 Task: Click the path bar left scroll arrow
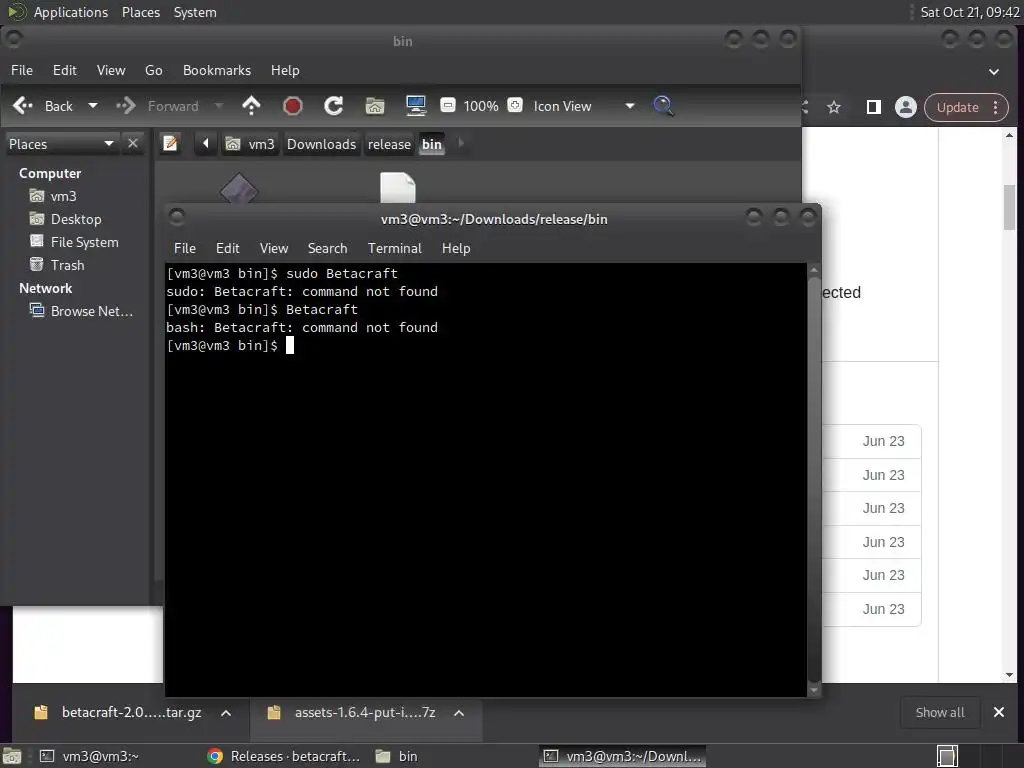[206, 143]
